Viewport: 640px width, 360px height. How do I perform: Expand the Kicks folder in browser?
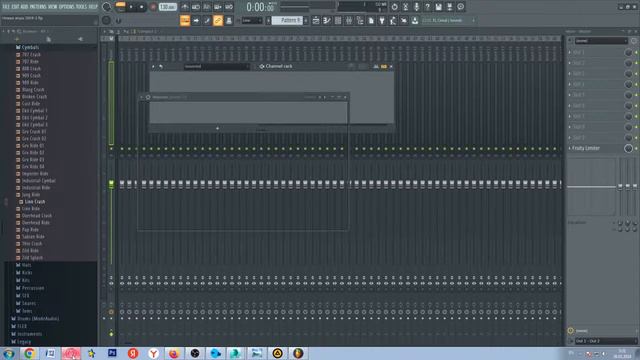(x=24, y=273)
